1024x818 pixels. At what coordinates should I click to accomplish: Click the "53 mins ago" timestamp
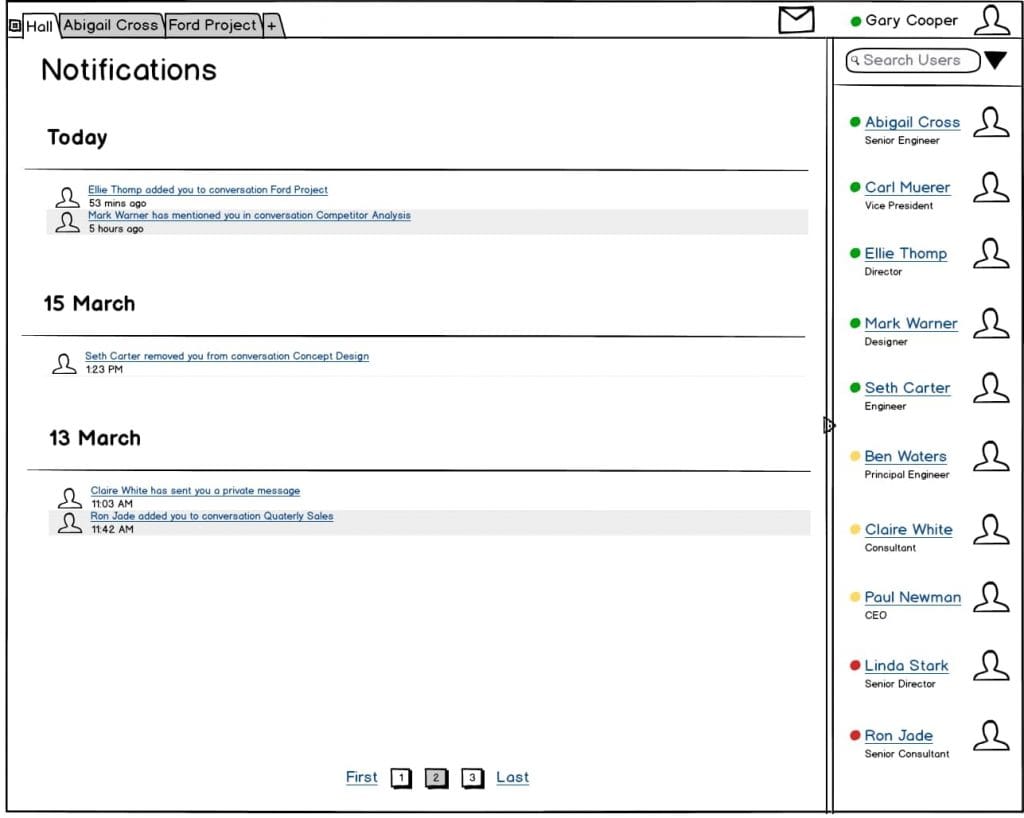click(x=118, y=203)
